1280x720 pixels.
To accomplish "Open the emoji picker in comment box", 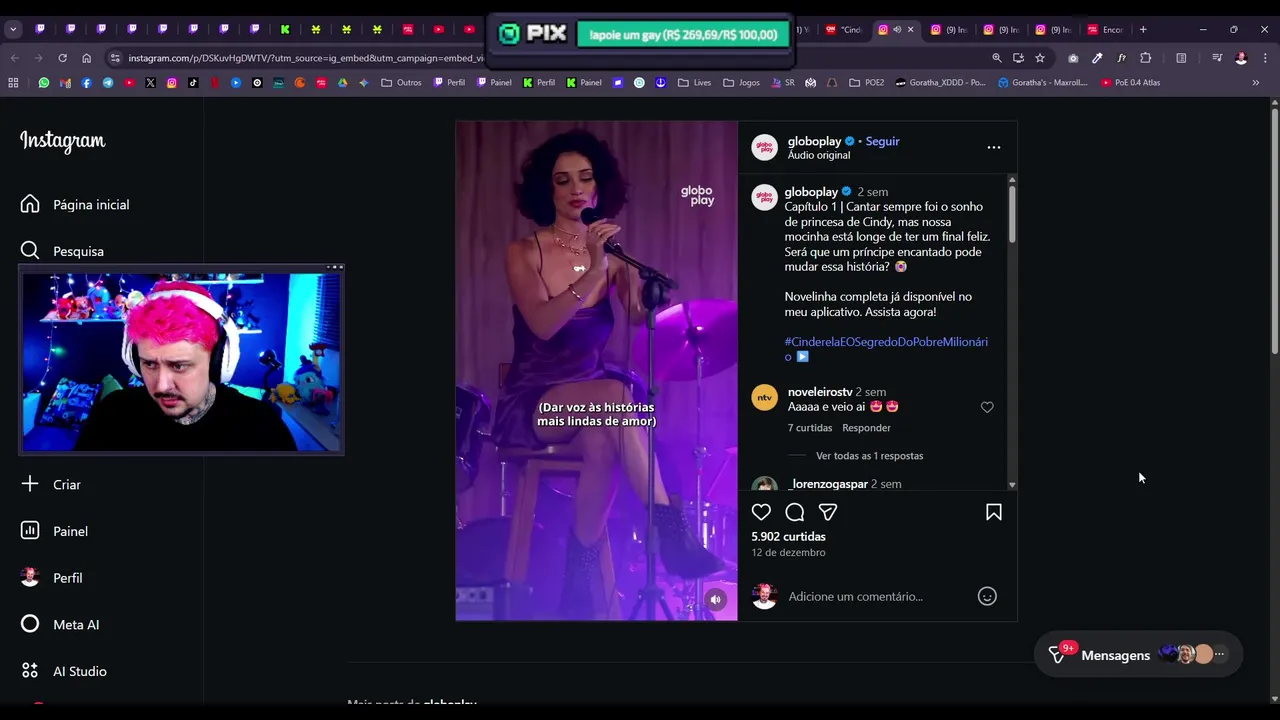I will pyautogui.click(x=987, y=596).
